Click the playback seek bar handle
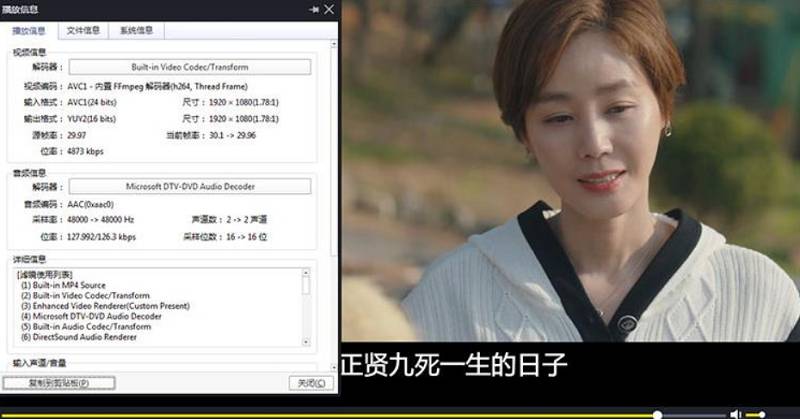 [x=657, y=414]
